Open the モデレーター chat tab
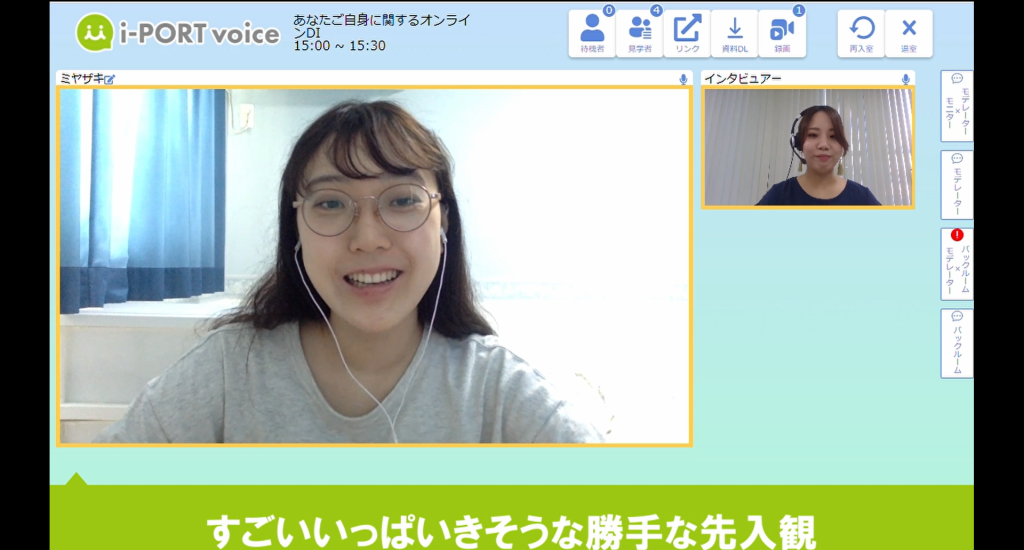 point(956,185)
